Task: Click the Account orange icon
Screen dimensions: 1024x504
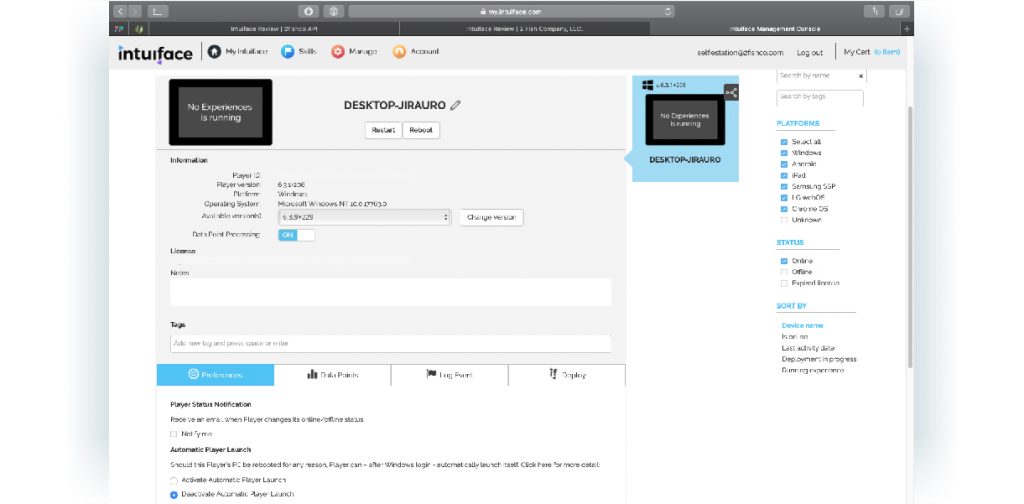Action: tap(399, 52)
